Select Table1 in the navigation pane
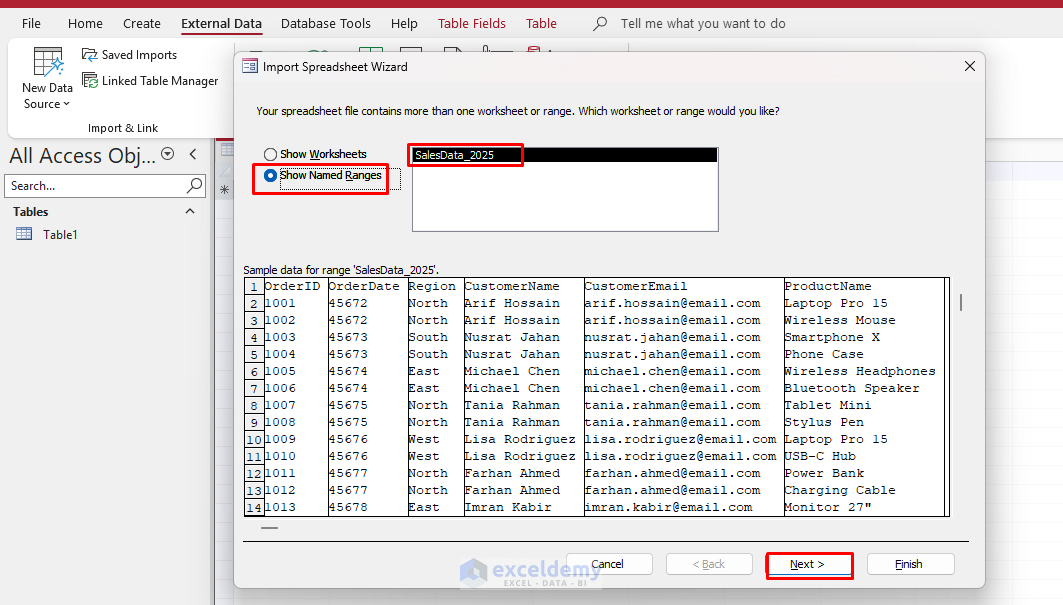Screen dimensions: 1063x605 pyautogui.click(x=60, y=235)
